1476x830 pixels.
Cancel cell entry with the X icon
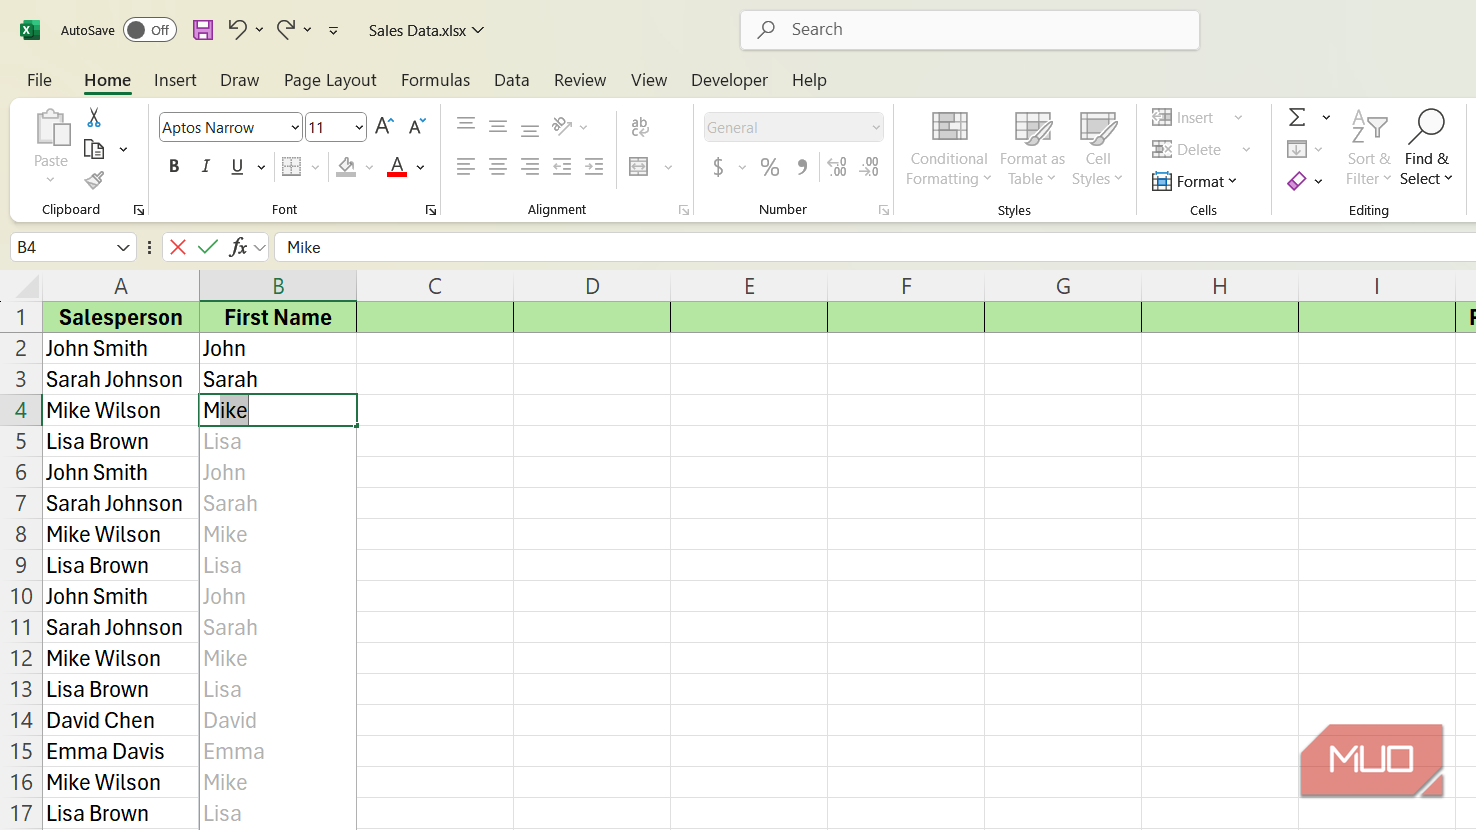point(178,247)
